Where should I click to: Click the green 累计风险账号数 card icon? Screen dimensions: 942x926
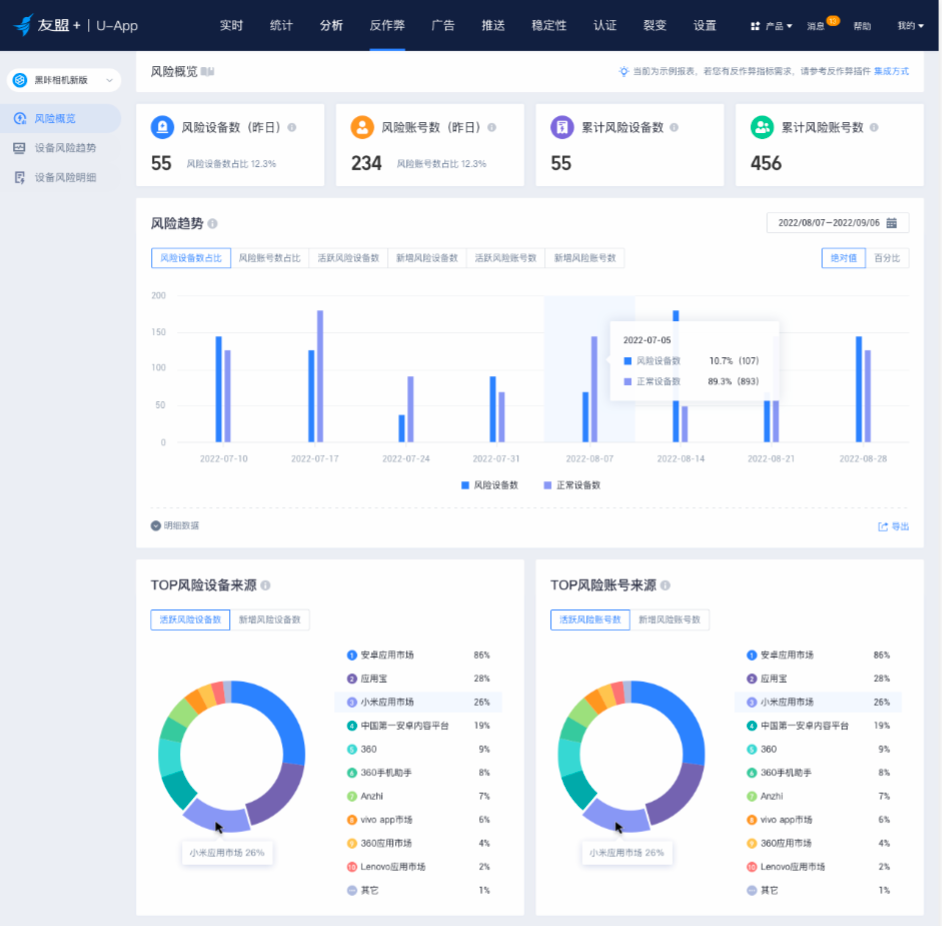pos(762,127)
